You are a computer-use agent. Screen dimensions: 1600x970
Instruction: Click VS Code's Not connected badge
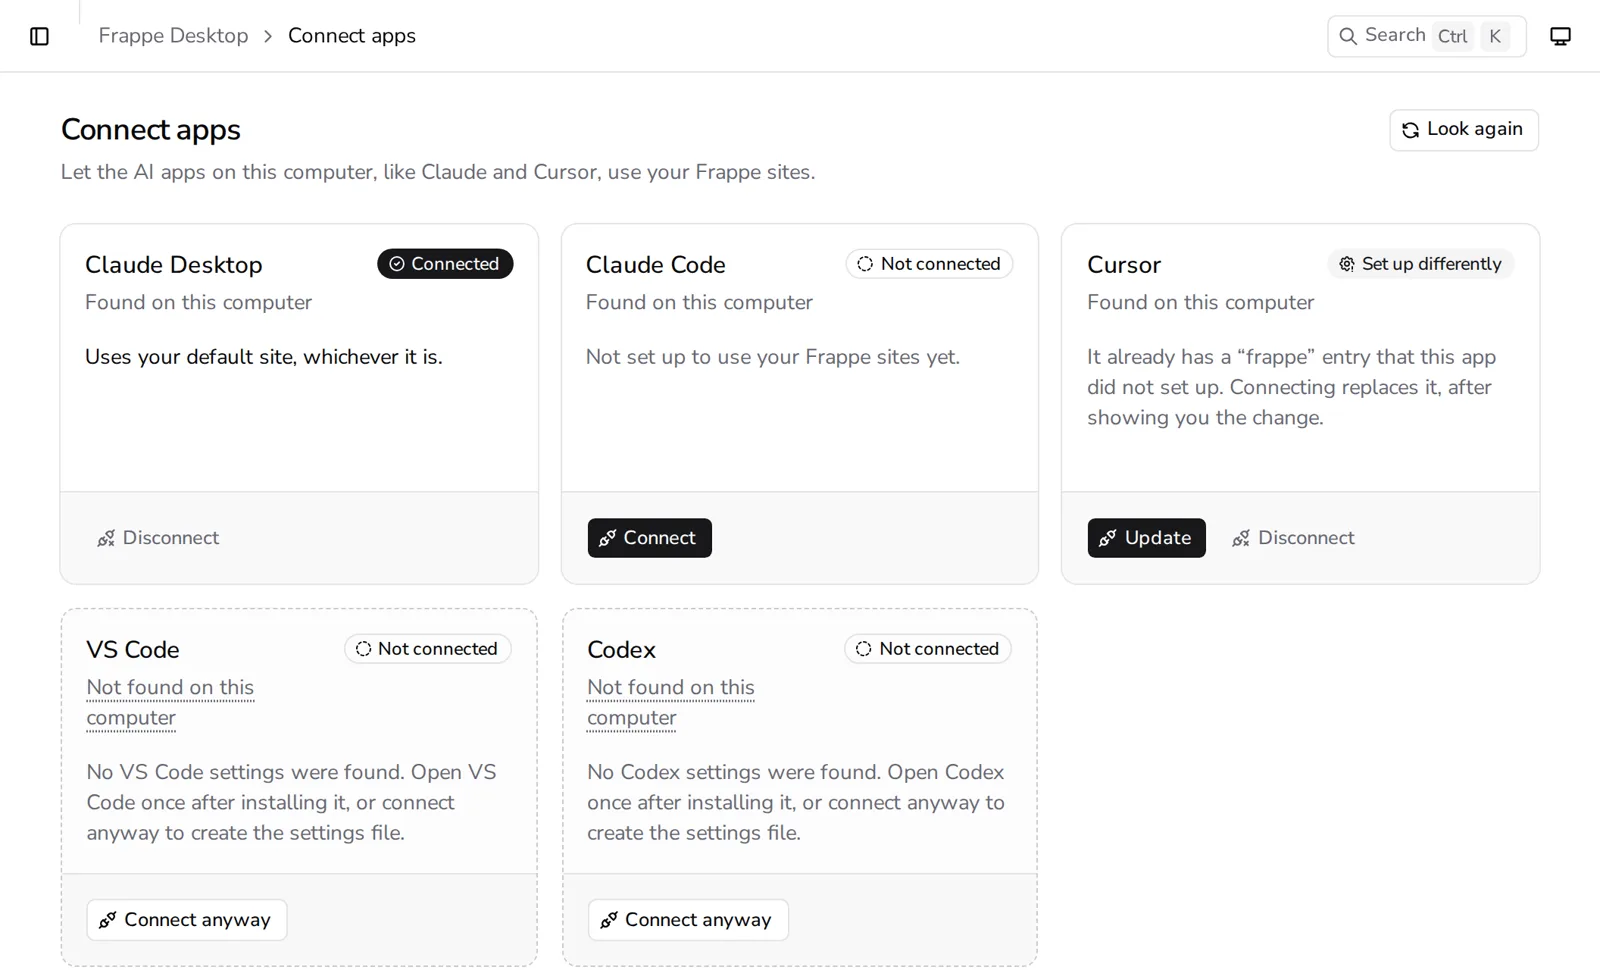coord(428,649)
